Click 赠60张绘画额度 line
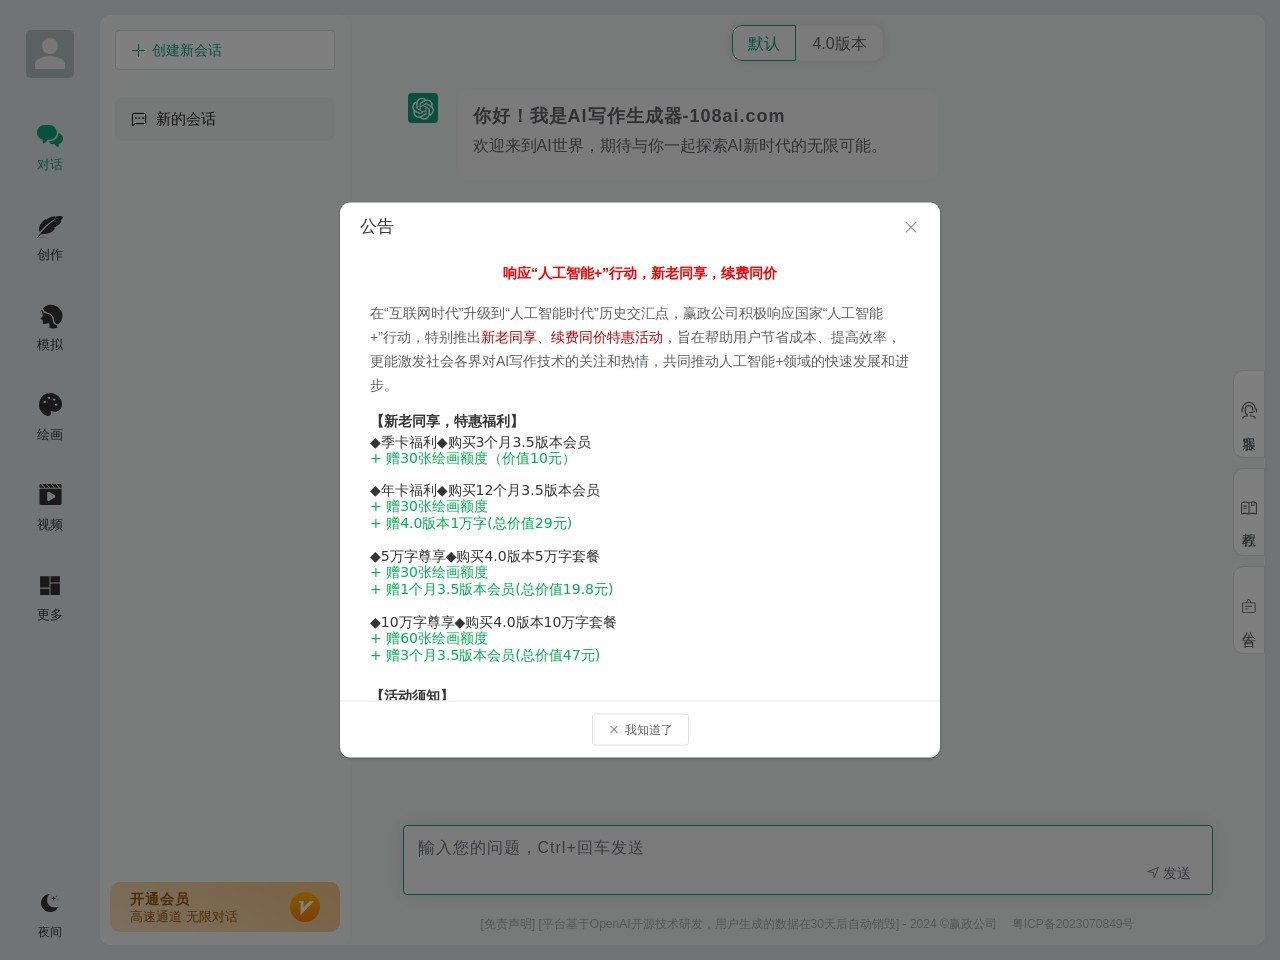The image size is (1280, 960). coord(429,638)
